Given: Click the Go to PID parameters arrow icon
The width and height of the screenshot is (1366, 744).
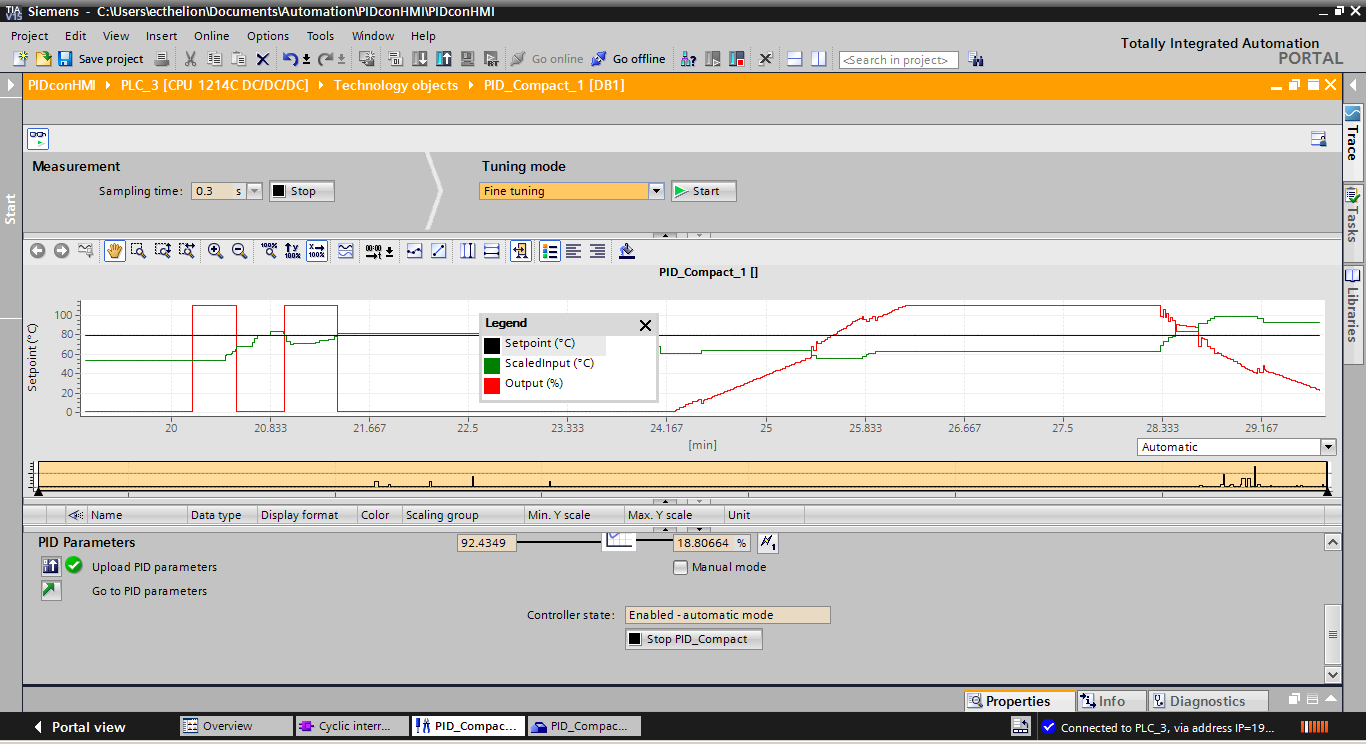Looking at the screenshot, I should [50, 590].
